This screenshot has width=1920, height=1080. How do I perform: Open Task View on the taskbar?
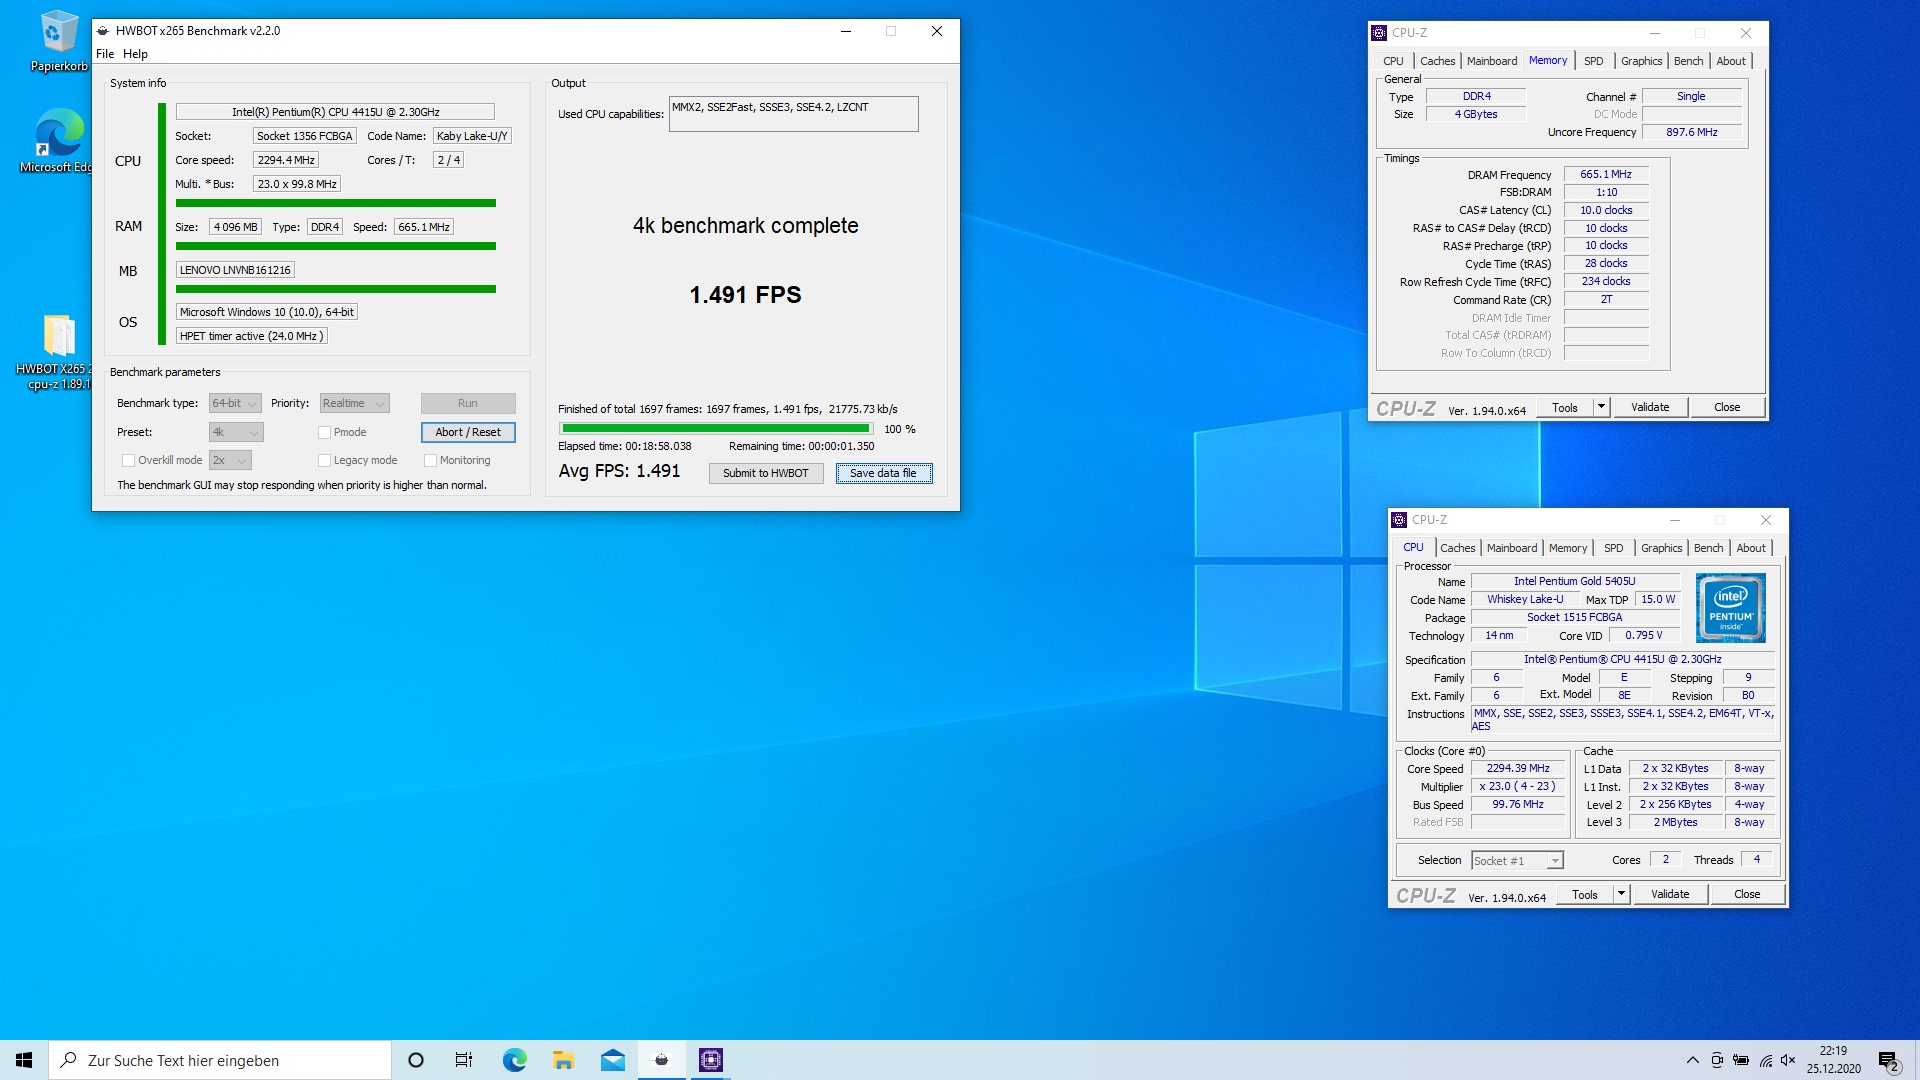464,1060
